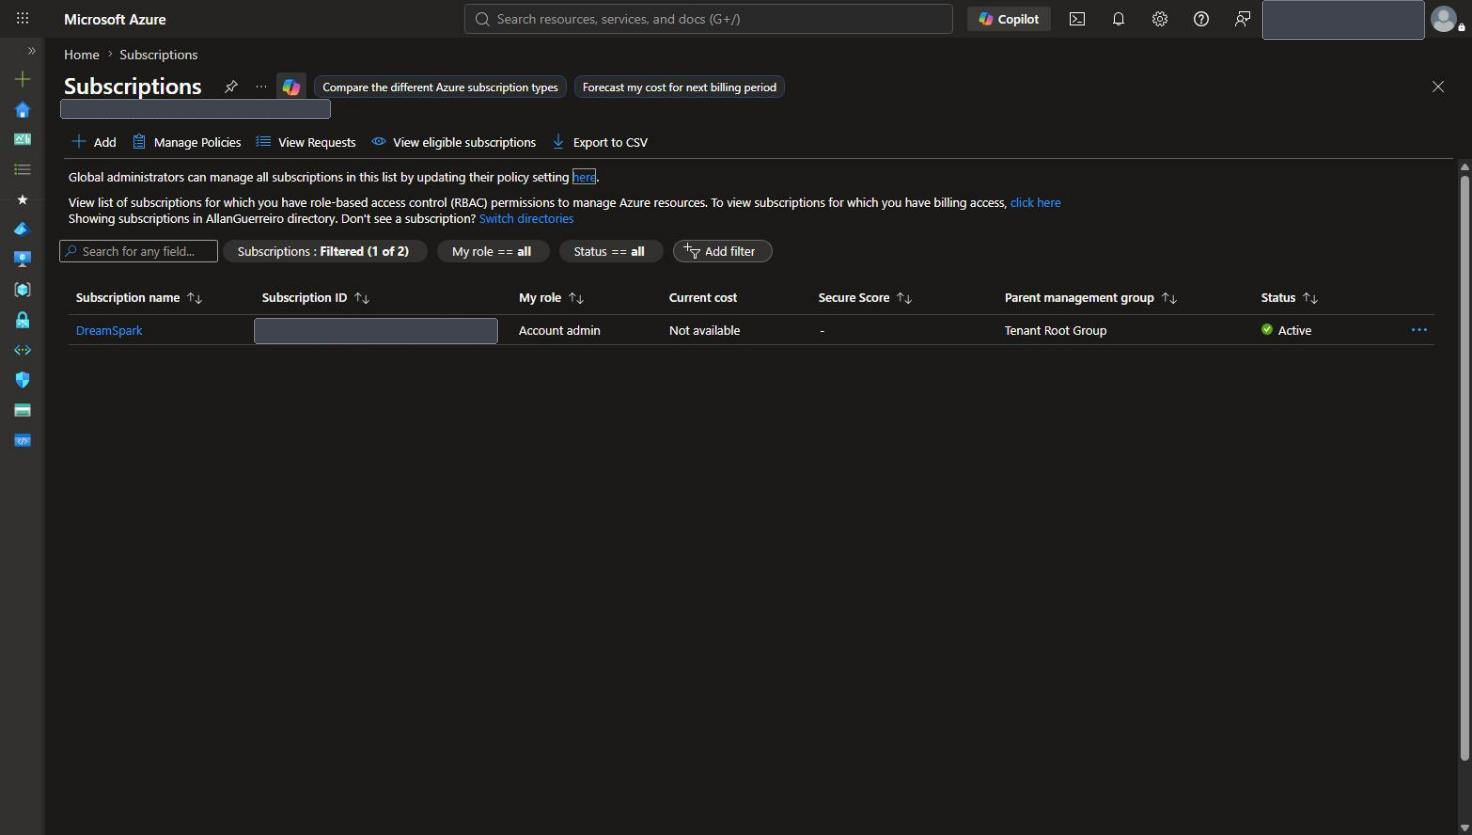Image resolution: width=1472 pixels, height=835 pixels.
Task: Open Notifications bell icon
Action: (1118, 19)
